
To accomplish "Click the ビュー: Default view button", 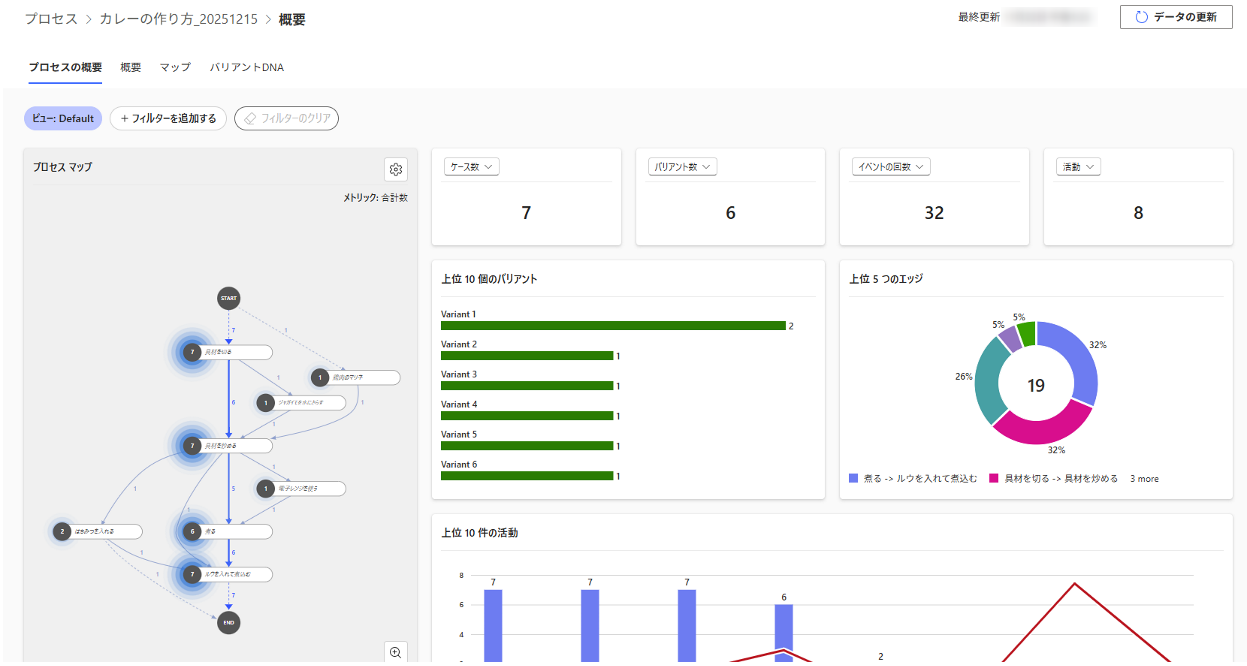I will (x=62, y=118).
